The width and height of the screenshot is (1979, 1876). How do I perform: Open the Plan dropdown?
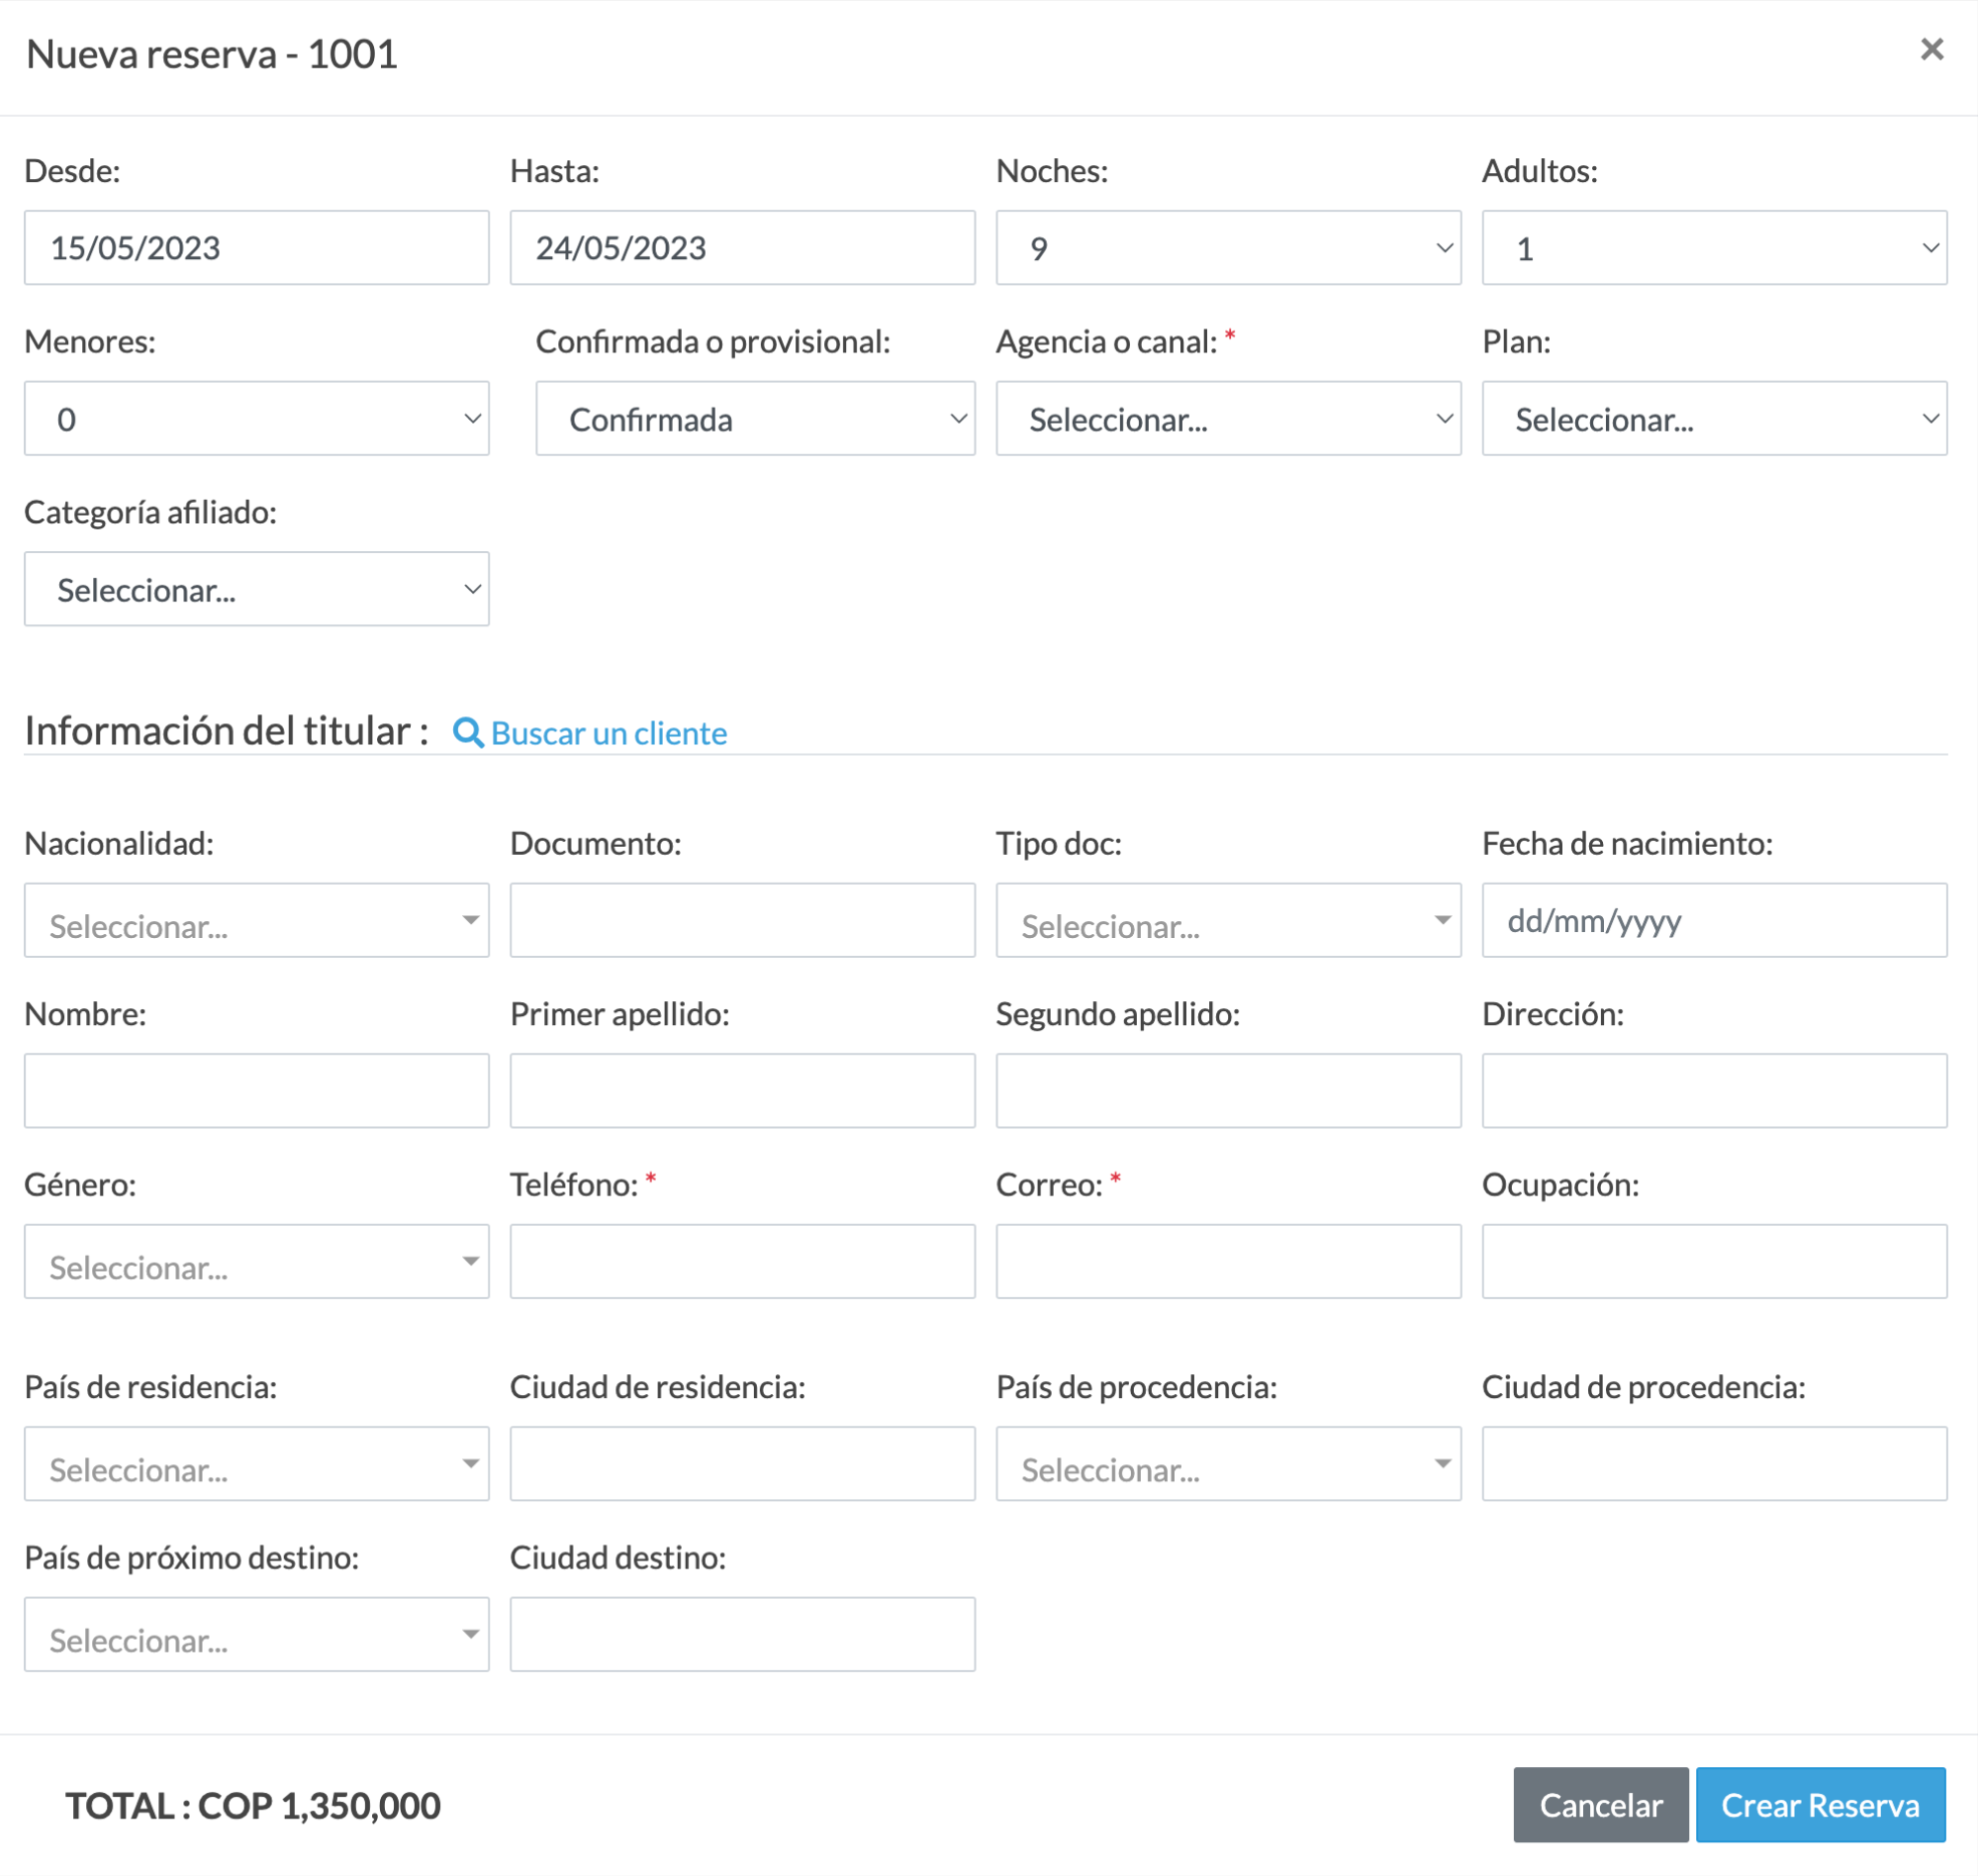click(x=1714, y=418)
